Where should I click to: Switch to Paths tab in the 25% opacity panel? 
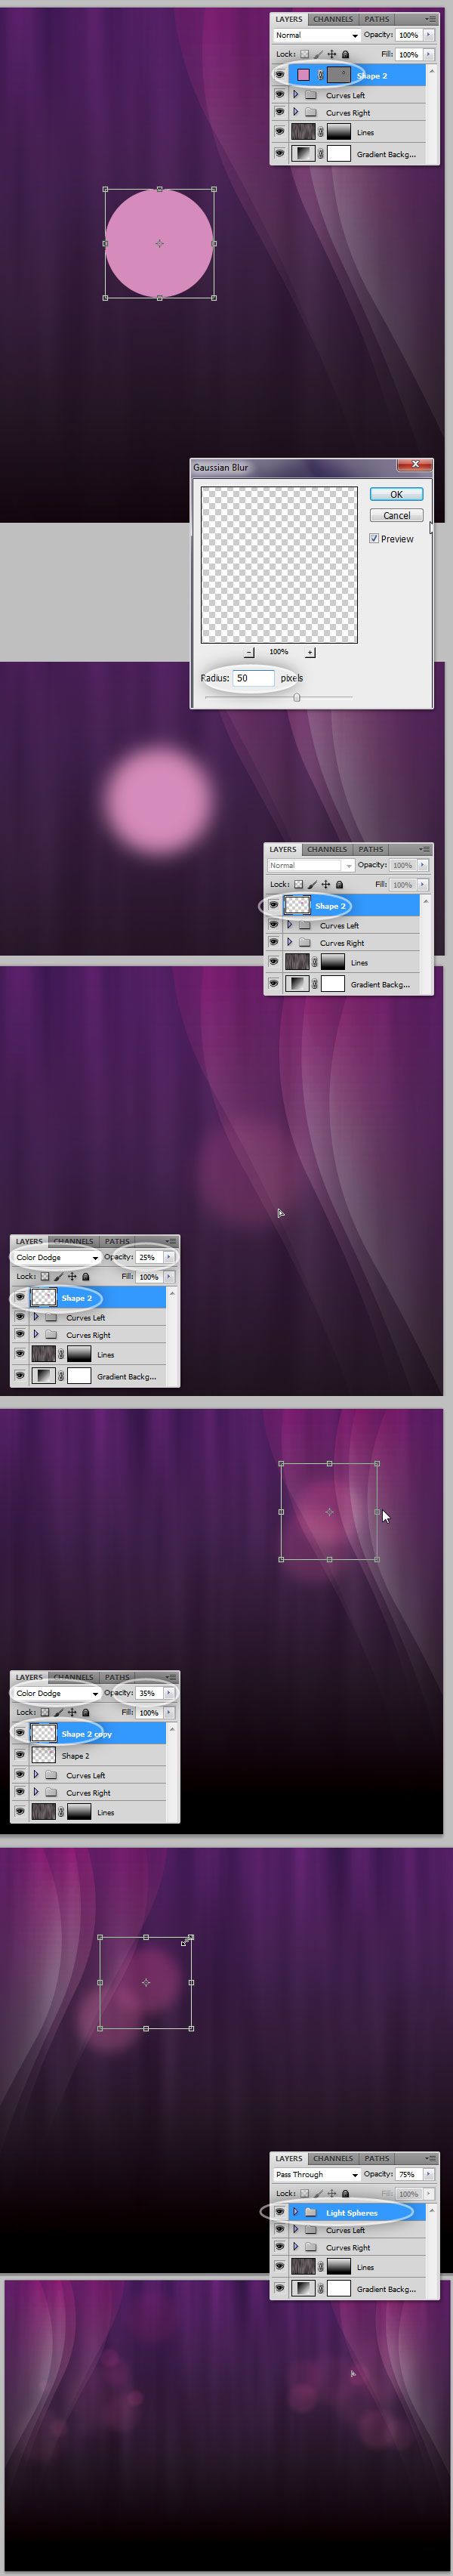click(117, 1241)
